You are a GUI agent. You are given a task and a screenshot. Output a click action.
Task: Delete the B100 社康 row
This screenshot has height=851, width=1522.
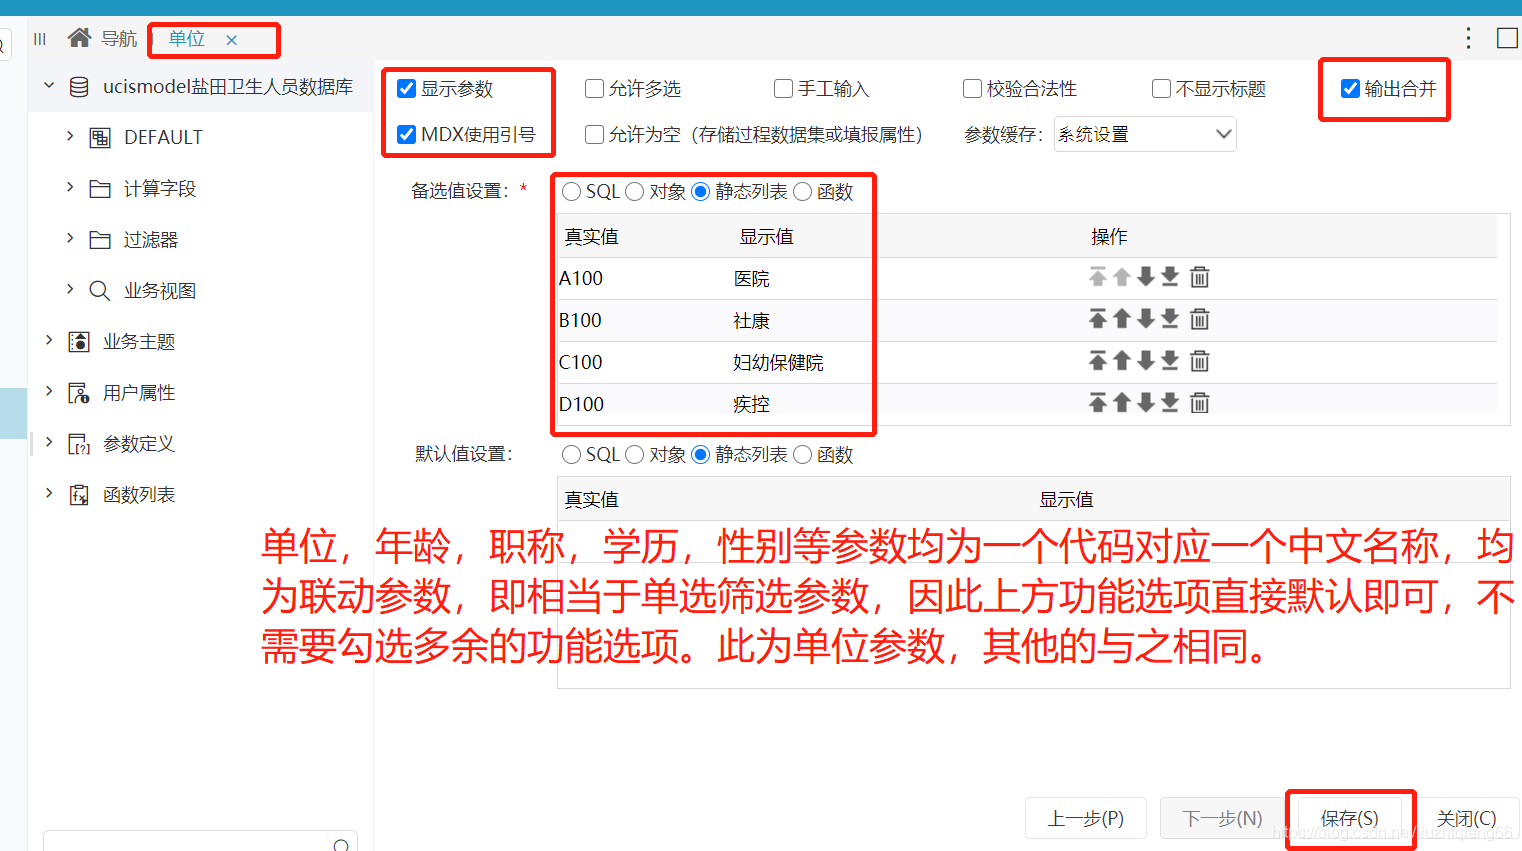1200,319
